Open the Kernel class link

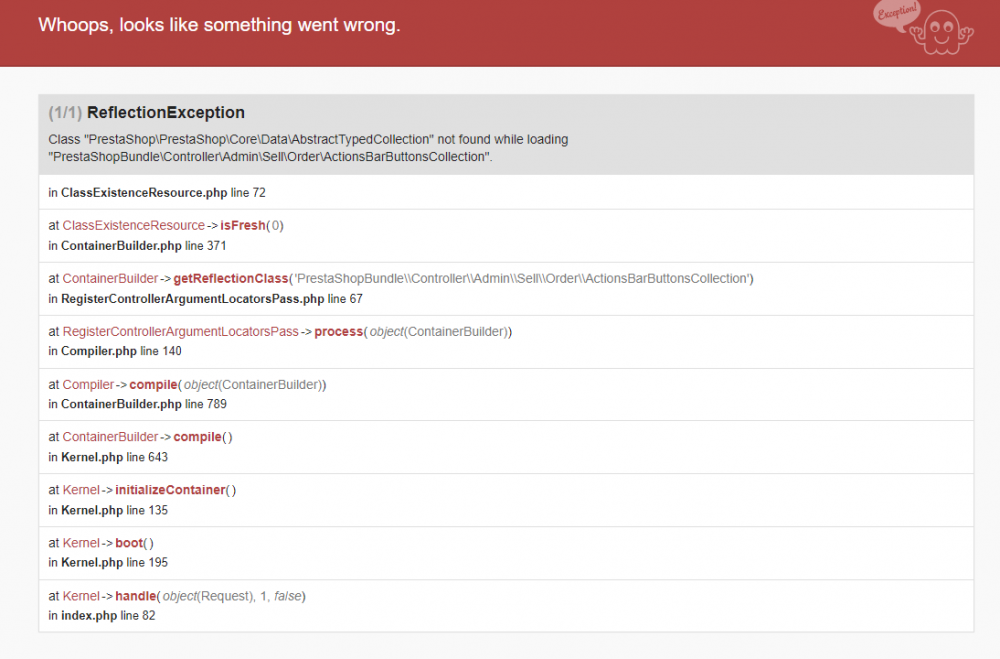point(81,489)
